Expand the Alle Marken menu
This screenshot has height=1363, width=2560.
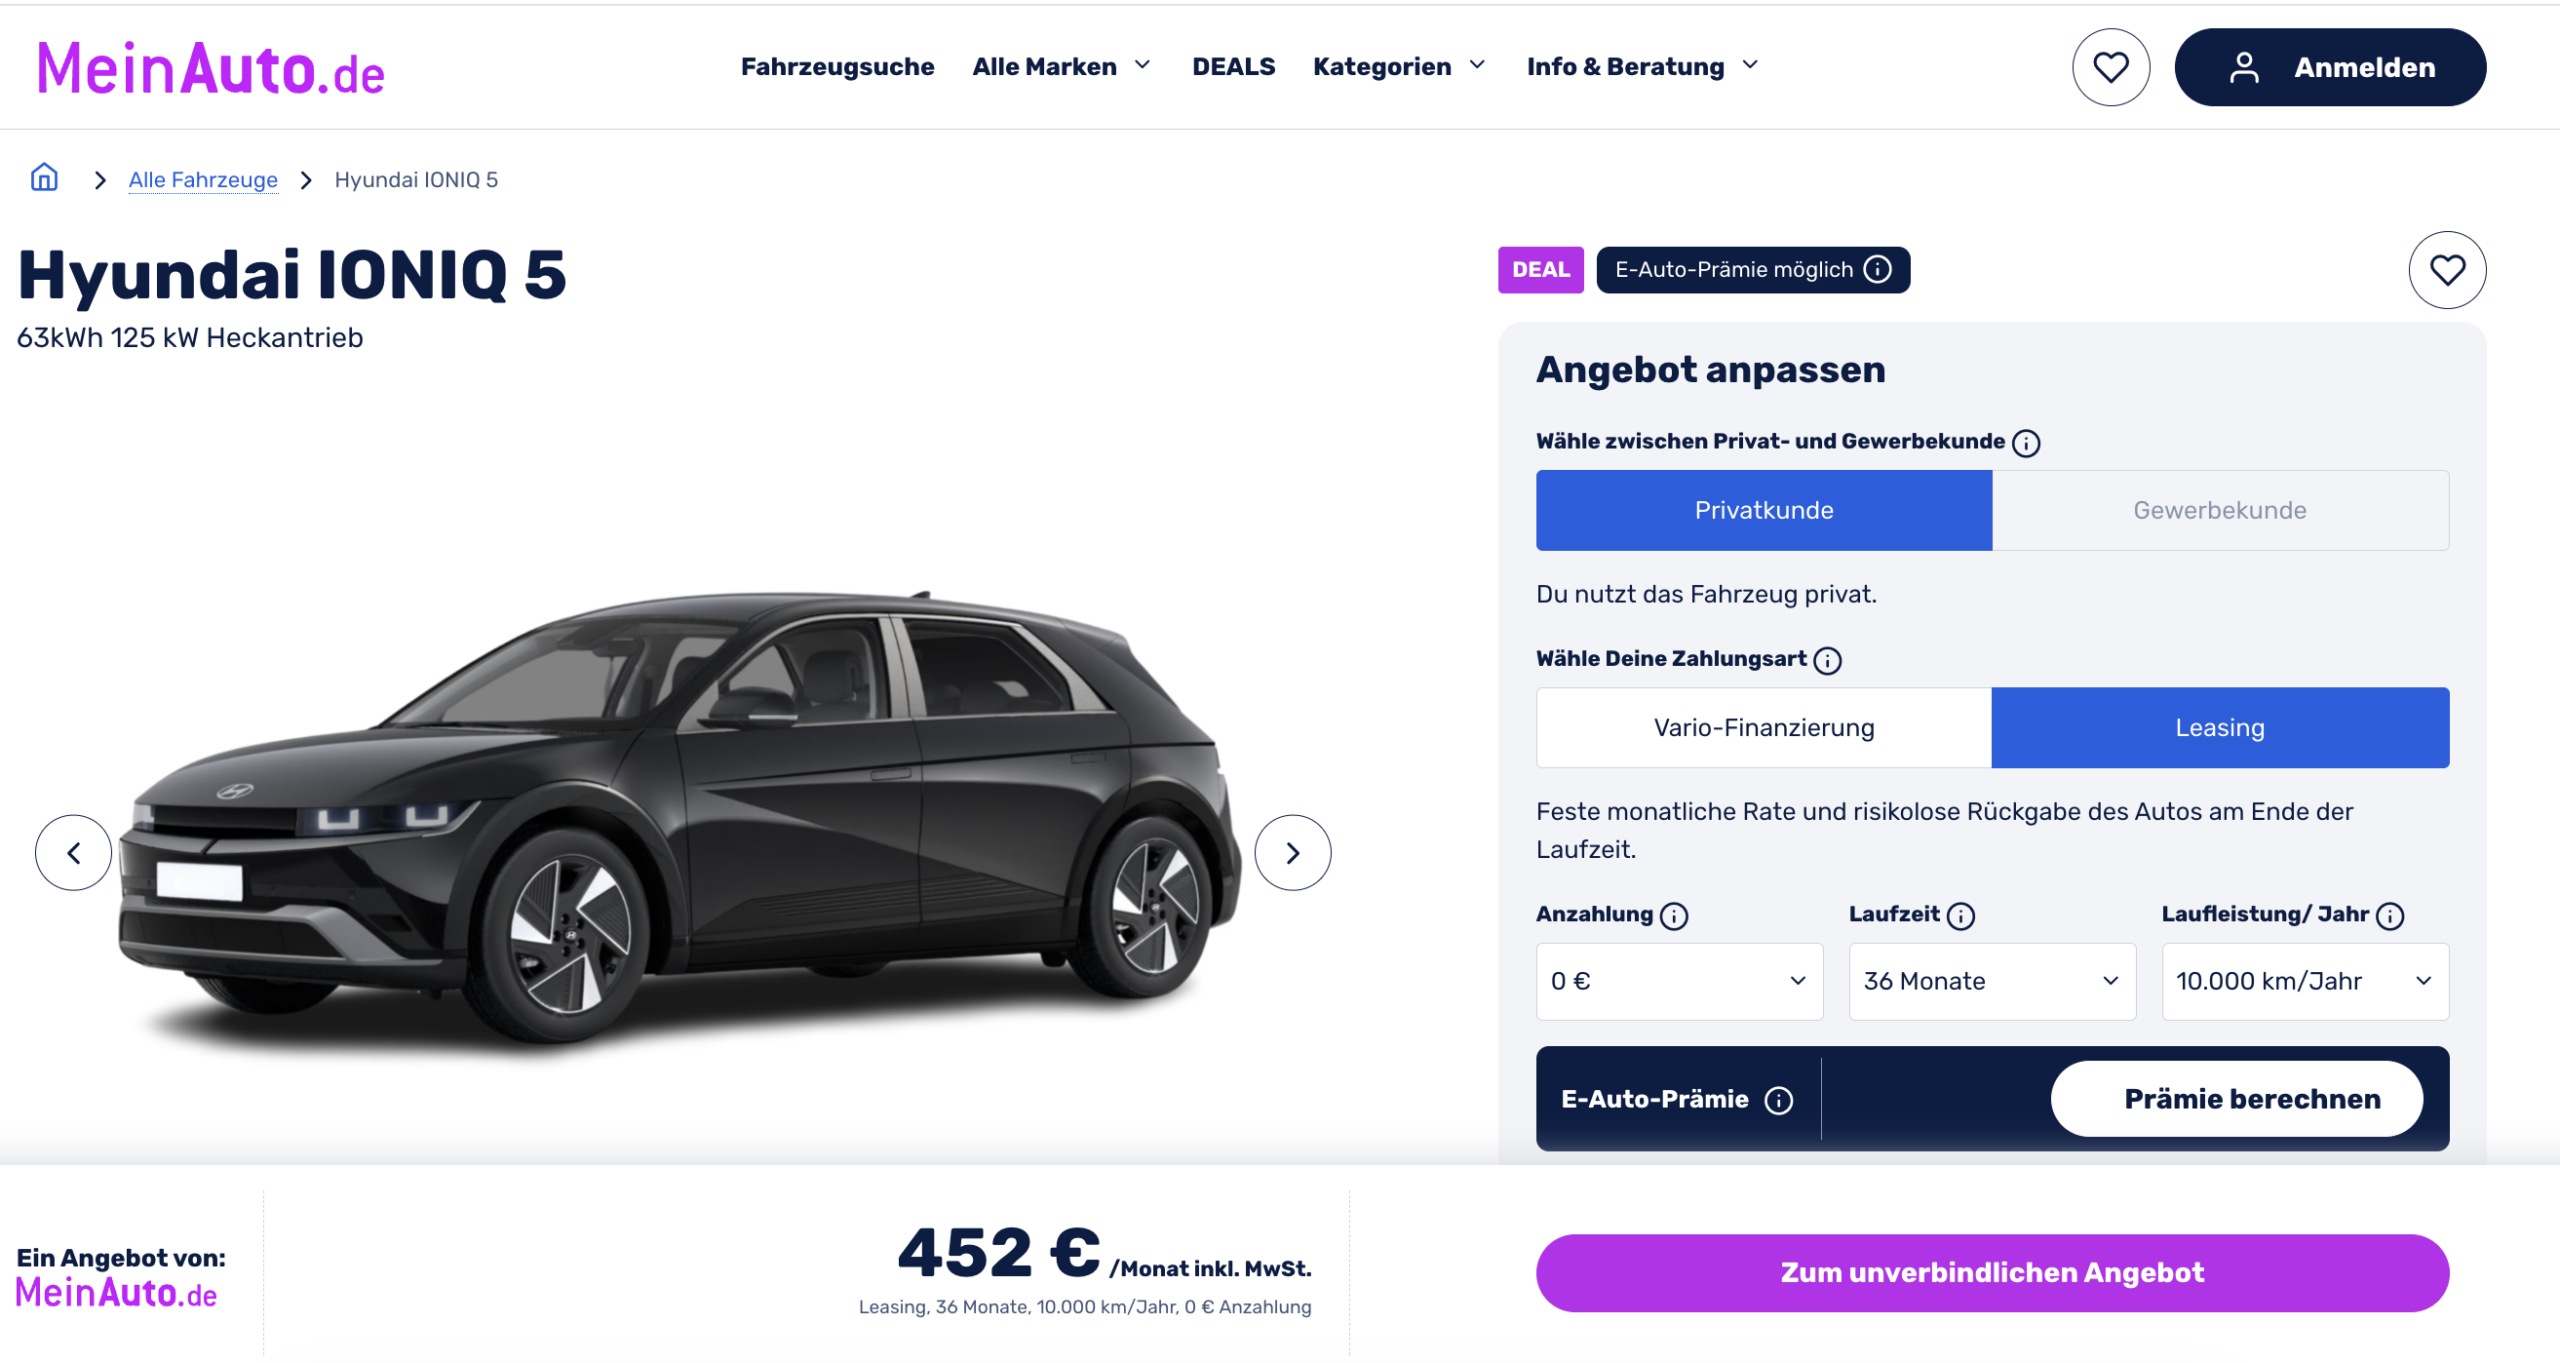point(1061,67)
